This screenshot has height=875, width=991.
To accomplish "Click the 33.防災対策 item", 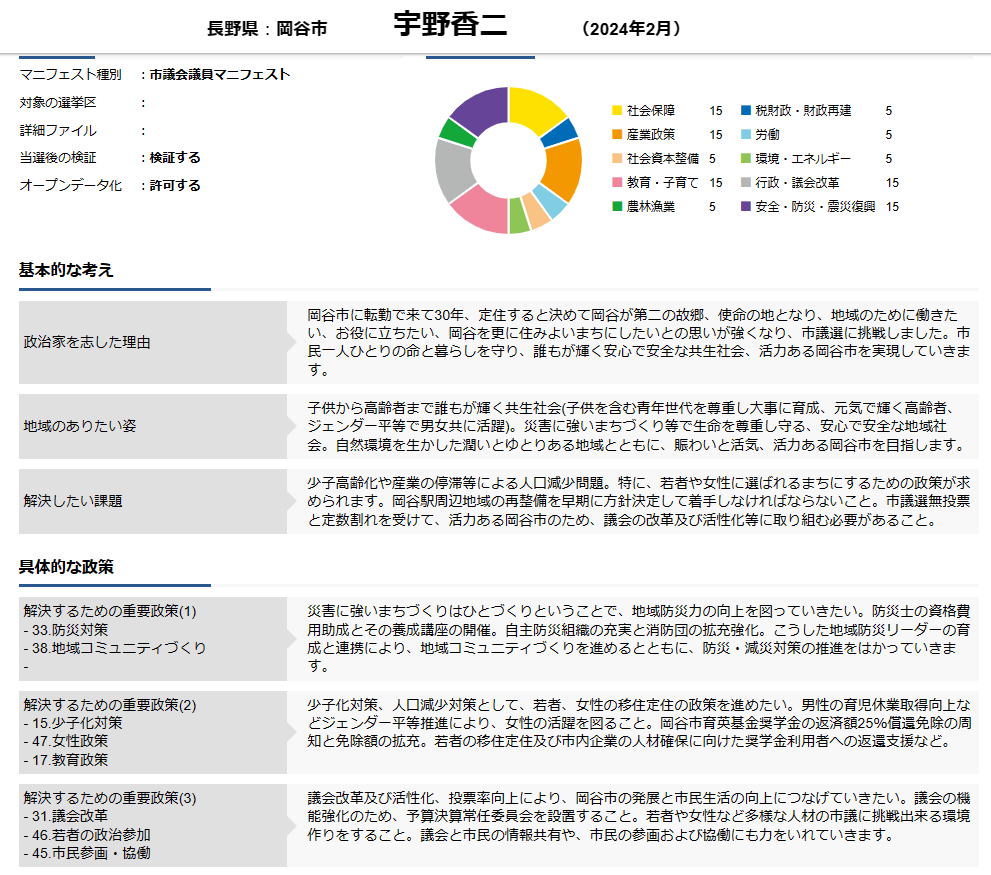I will point(66,630).
